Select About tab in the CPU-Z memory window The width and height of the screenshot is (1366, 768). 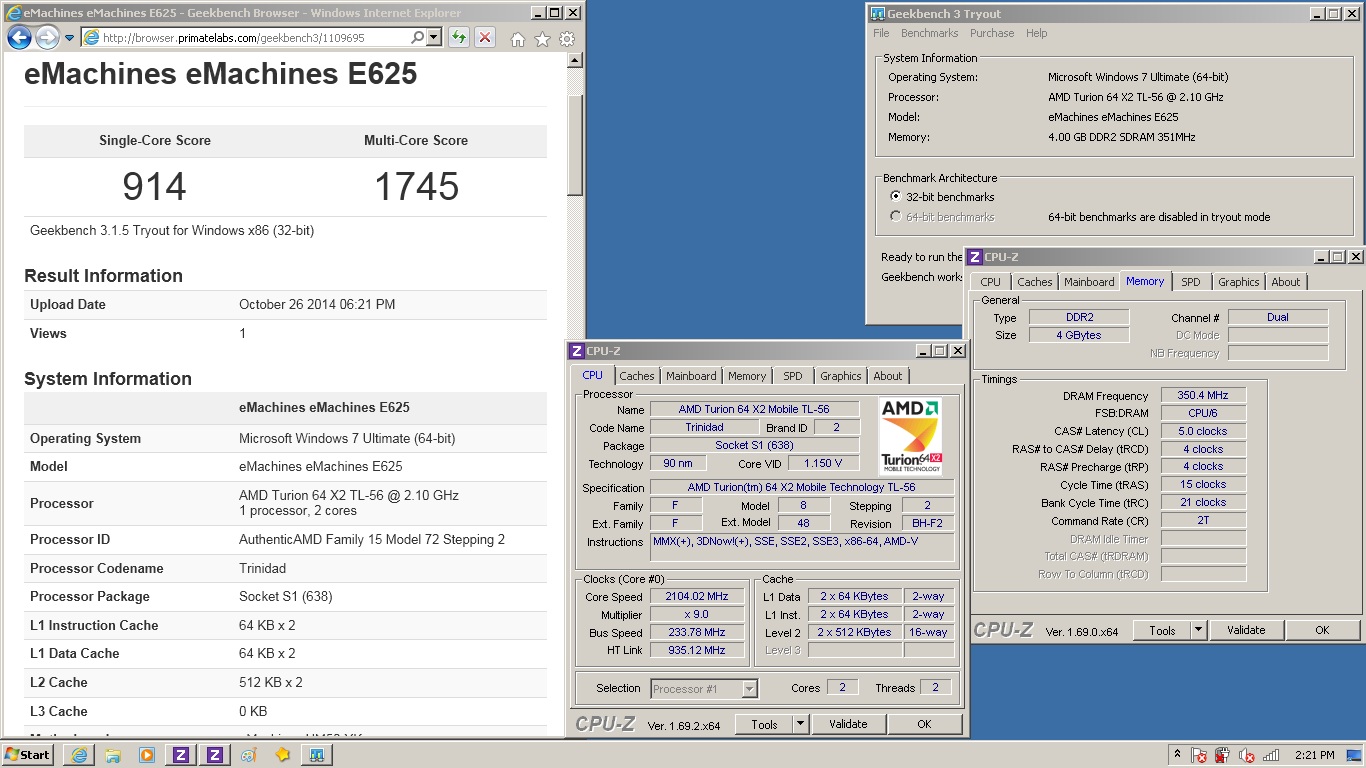[x=1286, y=282]
